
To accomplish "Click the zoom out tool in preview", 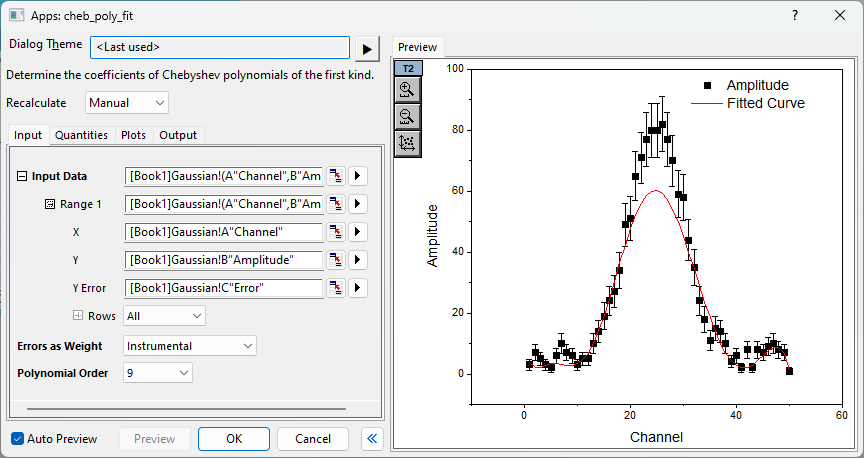I will (x=408, y=116).
